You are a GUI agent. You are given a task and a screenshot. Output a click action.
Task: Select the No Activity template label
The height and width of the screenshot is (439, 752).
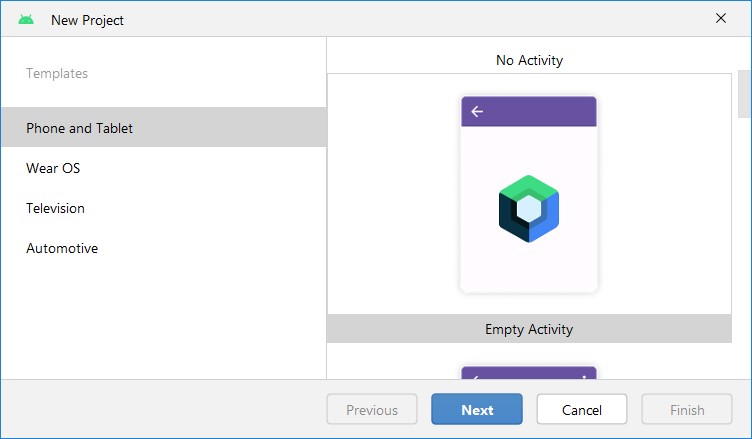(529, 60)
